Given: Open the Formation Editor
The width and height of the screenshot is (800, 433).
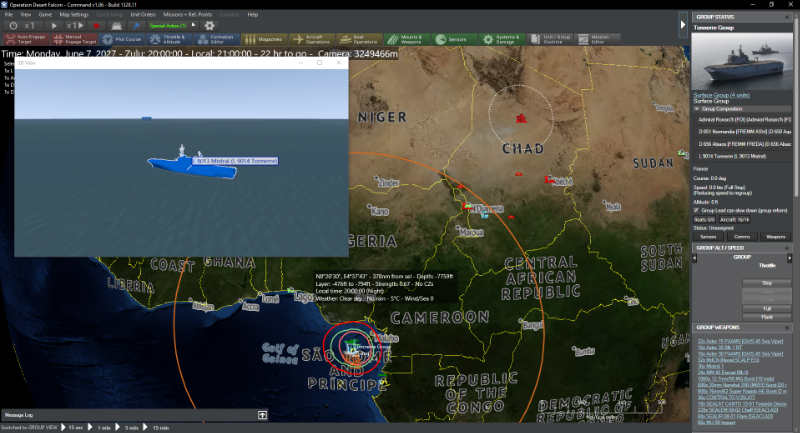Looking at the screenshot, I should point(217,39).
